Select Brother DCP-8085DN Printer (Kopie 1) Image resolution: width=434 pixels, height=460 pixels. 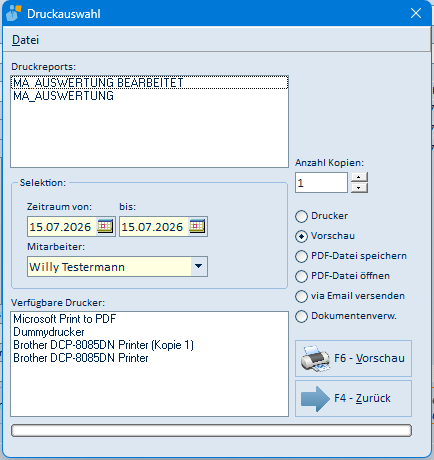pyautogui.click(x=149, y=345)
